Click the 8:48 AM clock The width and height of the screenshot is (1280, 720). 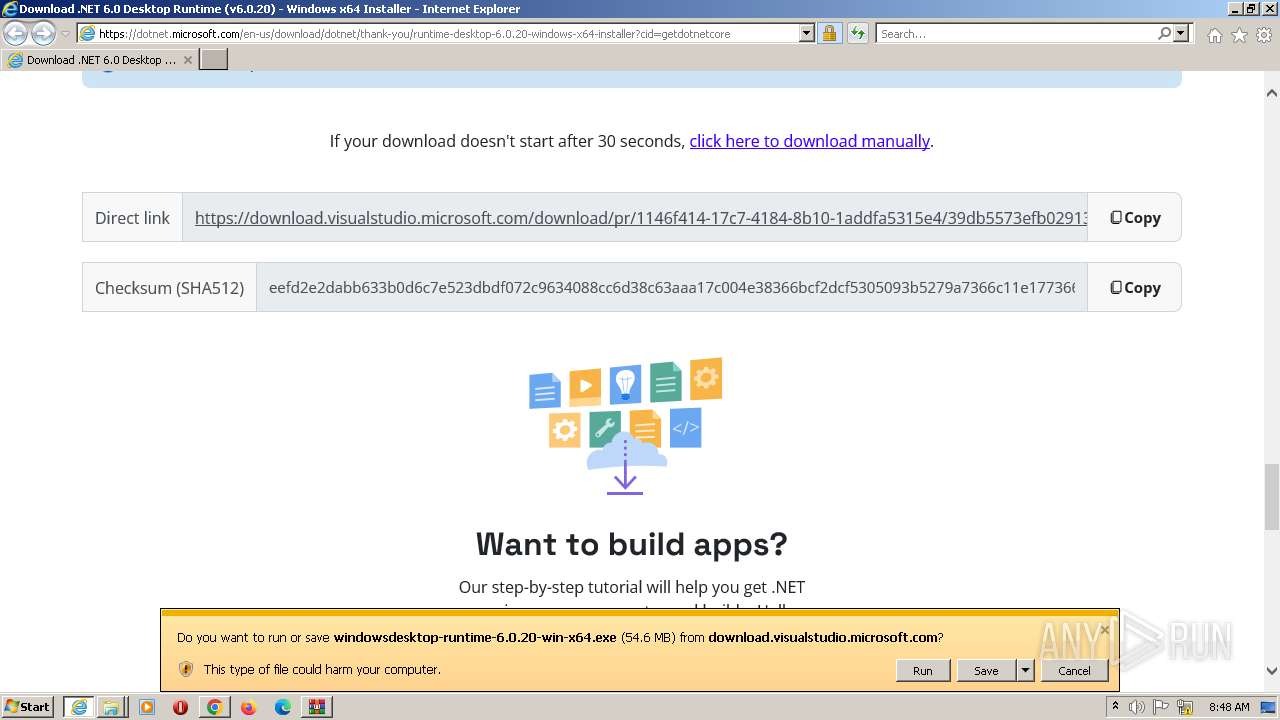click(1229, 707)
